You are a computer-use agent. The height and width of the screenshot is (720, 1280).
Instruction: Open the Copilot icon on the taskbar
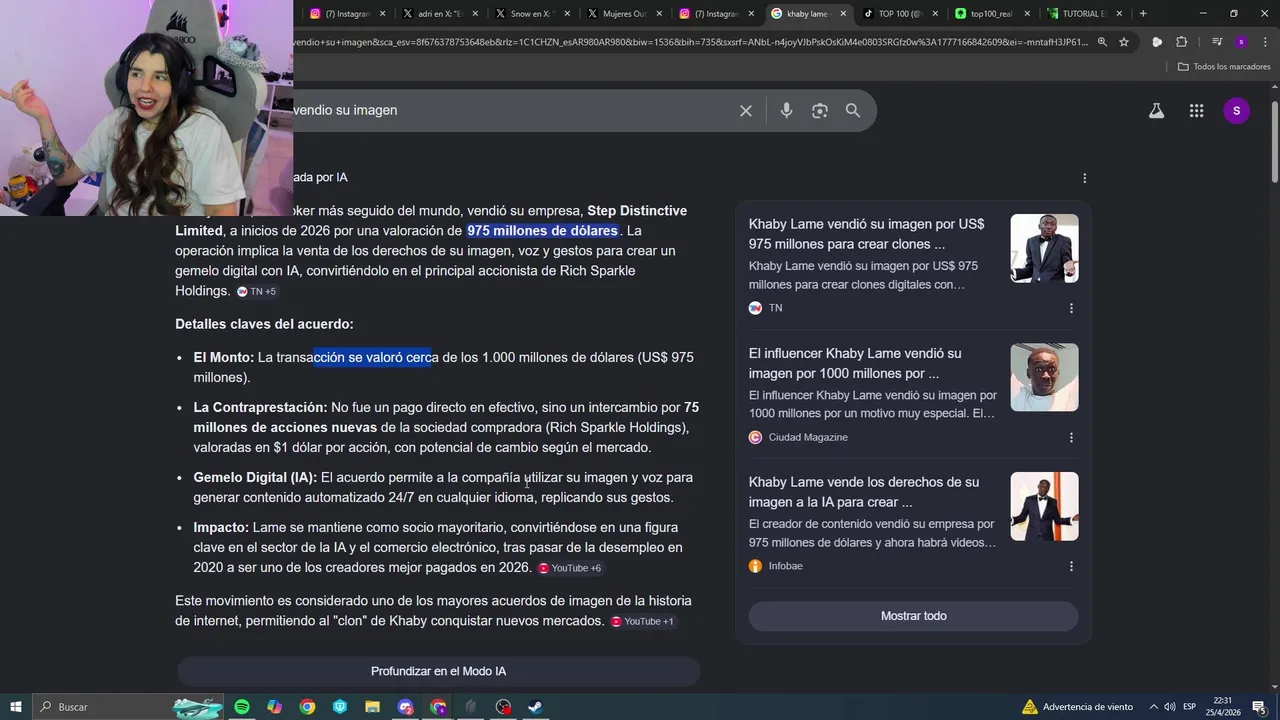274,707
